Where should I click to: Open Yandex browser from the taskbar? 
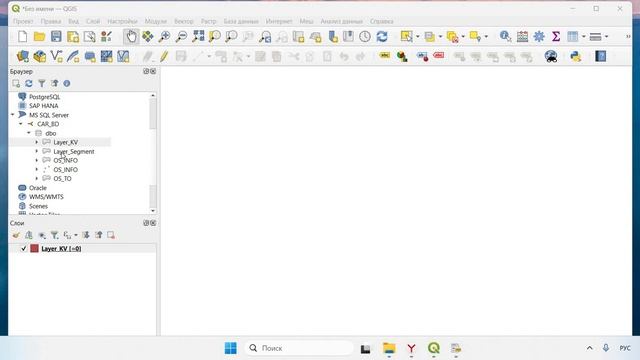coord(411,348)
